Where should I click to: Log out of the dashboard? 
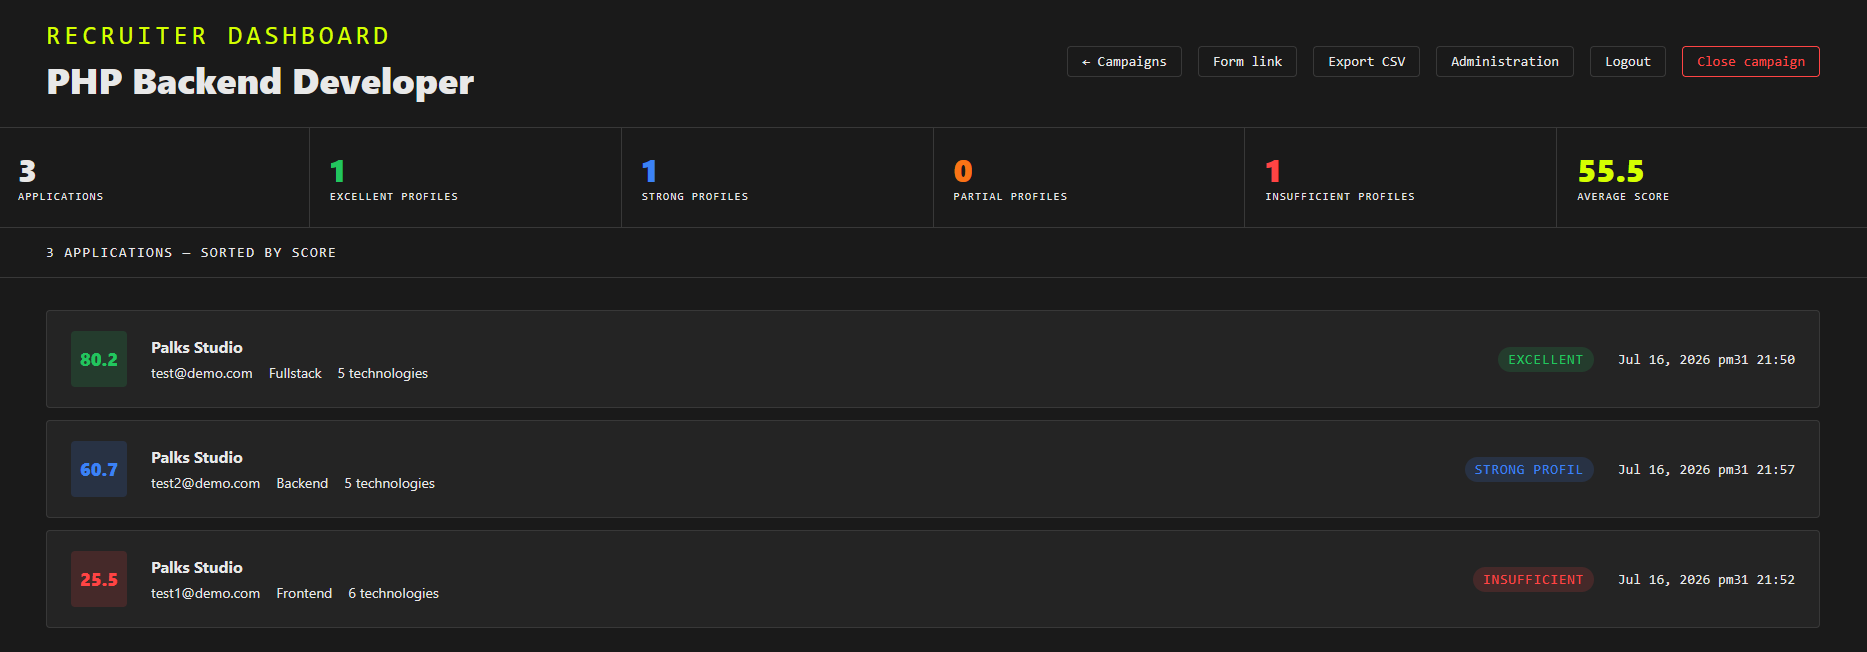[1627, 61]
